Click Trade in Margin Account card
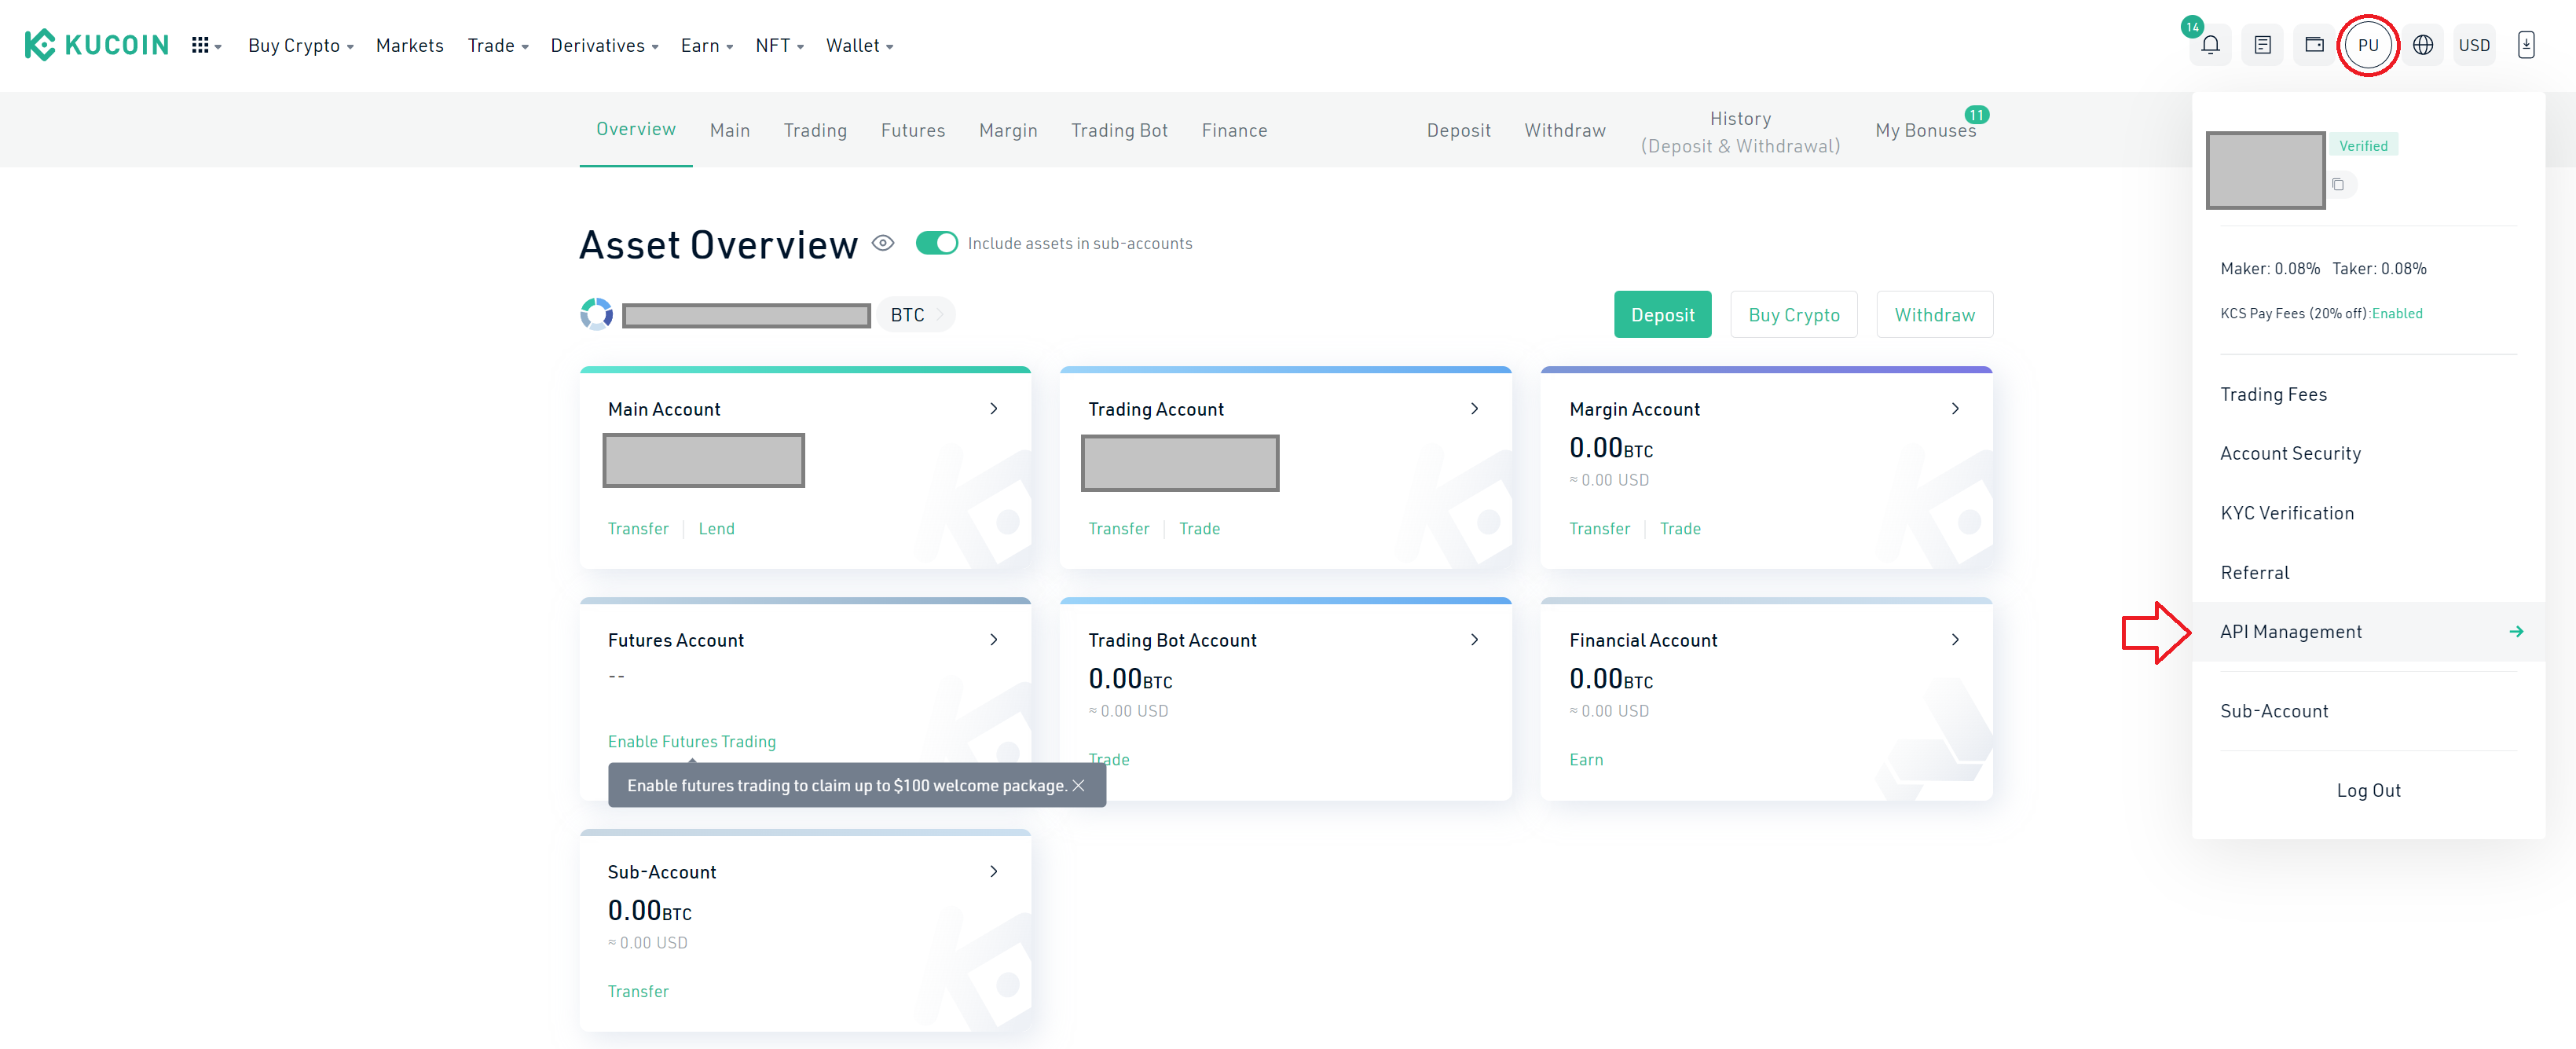This screenshot has height=1049, width=2576. (1680, 528)
